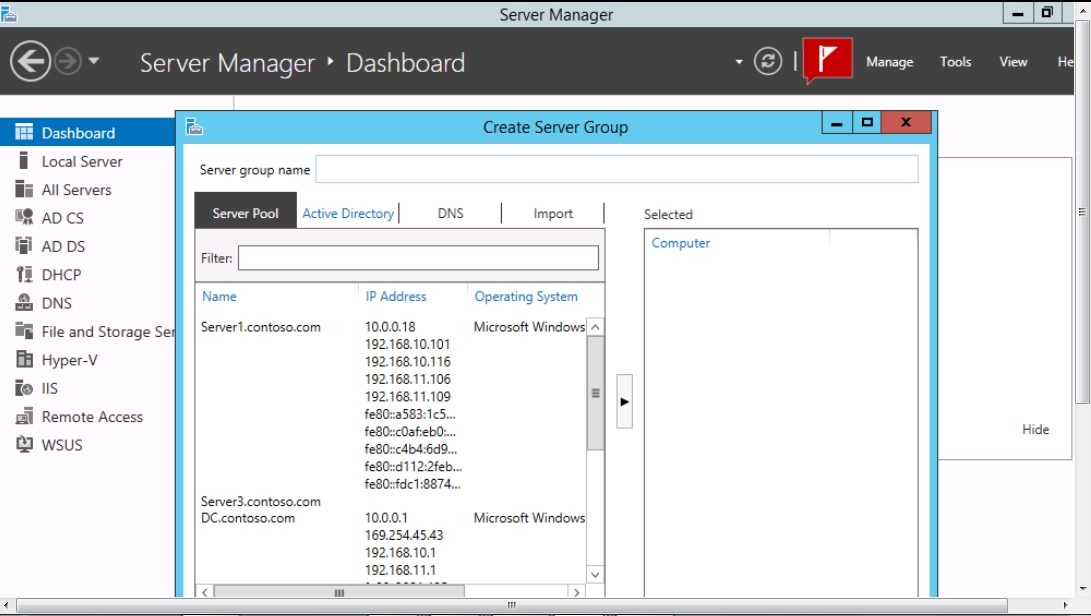
Task: Sort server list by Name column
Action: [219, 297]
